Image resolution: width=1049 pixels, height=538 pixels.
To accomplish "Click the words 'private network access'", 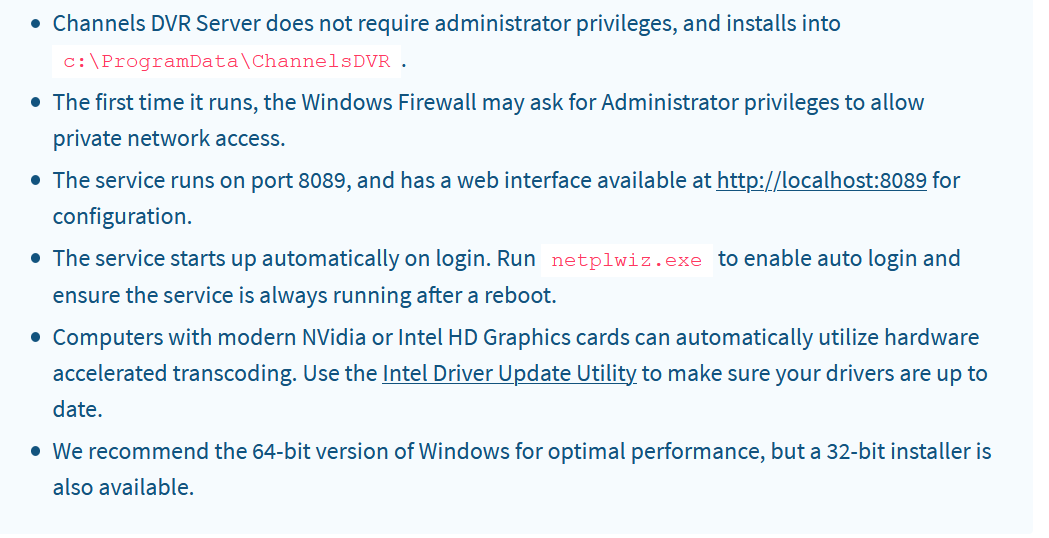I will coord(170,139).
